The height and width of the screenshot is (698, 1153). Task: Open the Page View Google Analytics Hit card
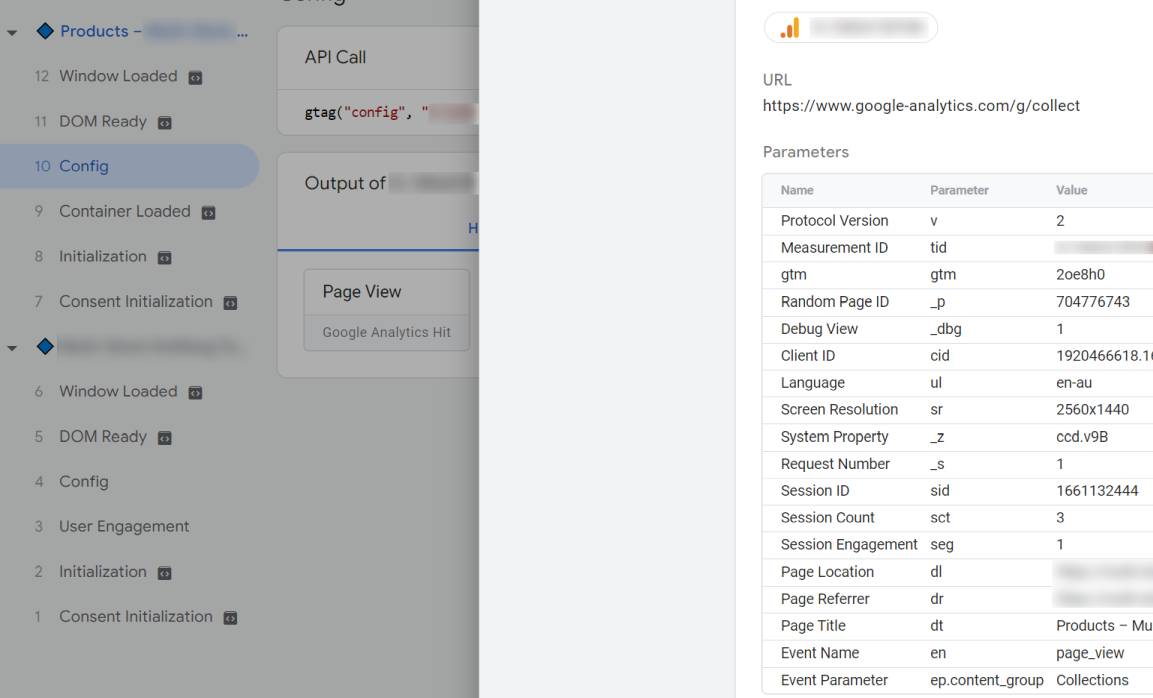pos(387,310)
